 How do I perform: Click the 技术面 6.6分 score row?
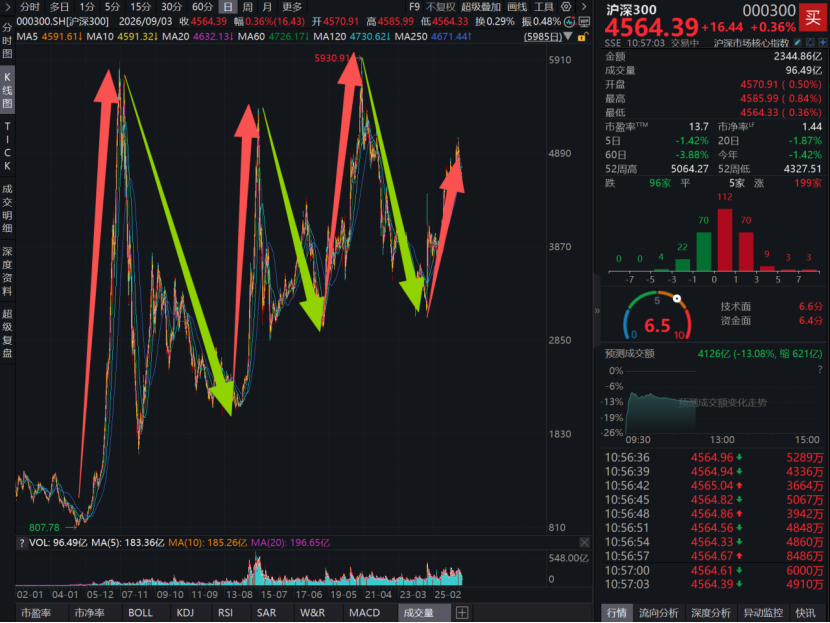click(771, 306)
